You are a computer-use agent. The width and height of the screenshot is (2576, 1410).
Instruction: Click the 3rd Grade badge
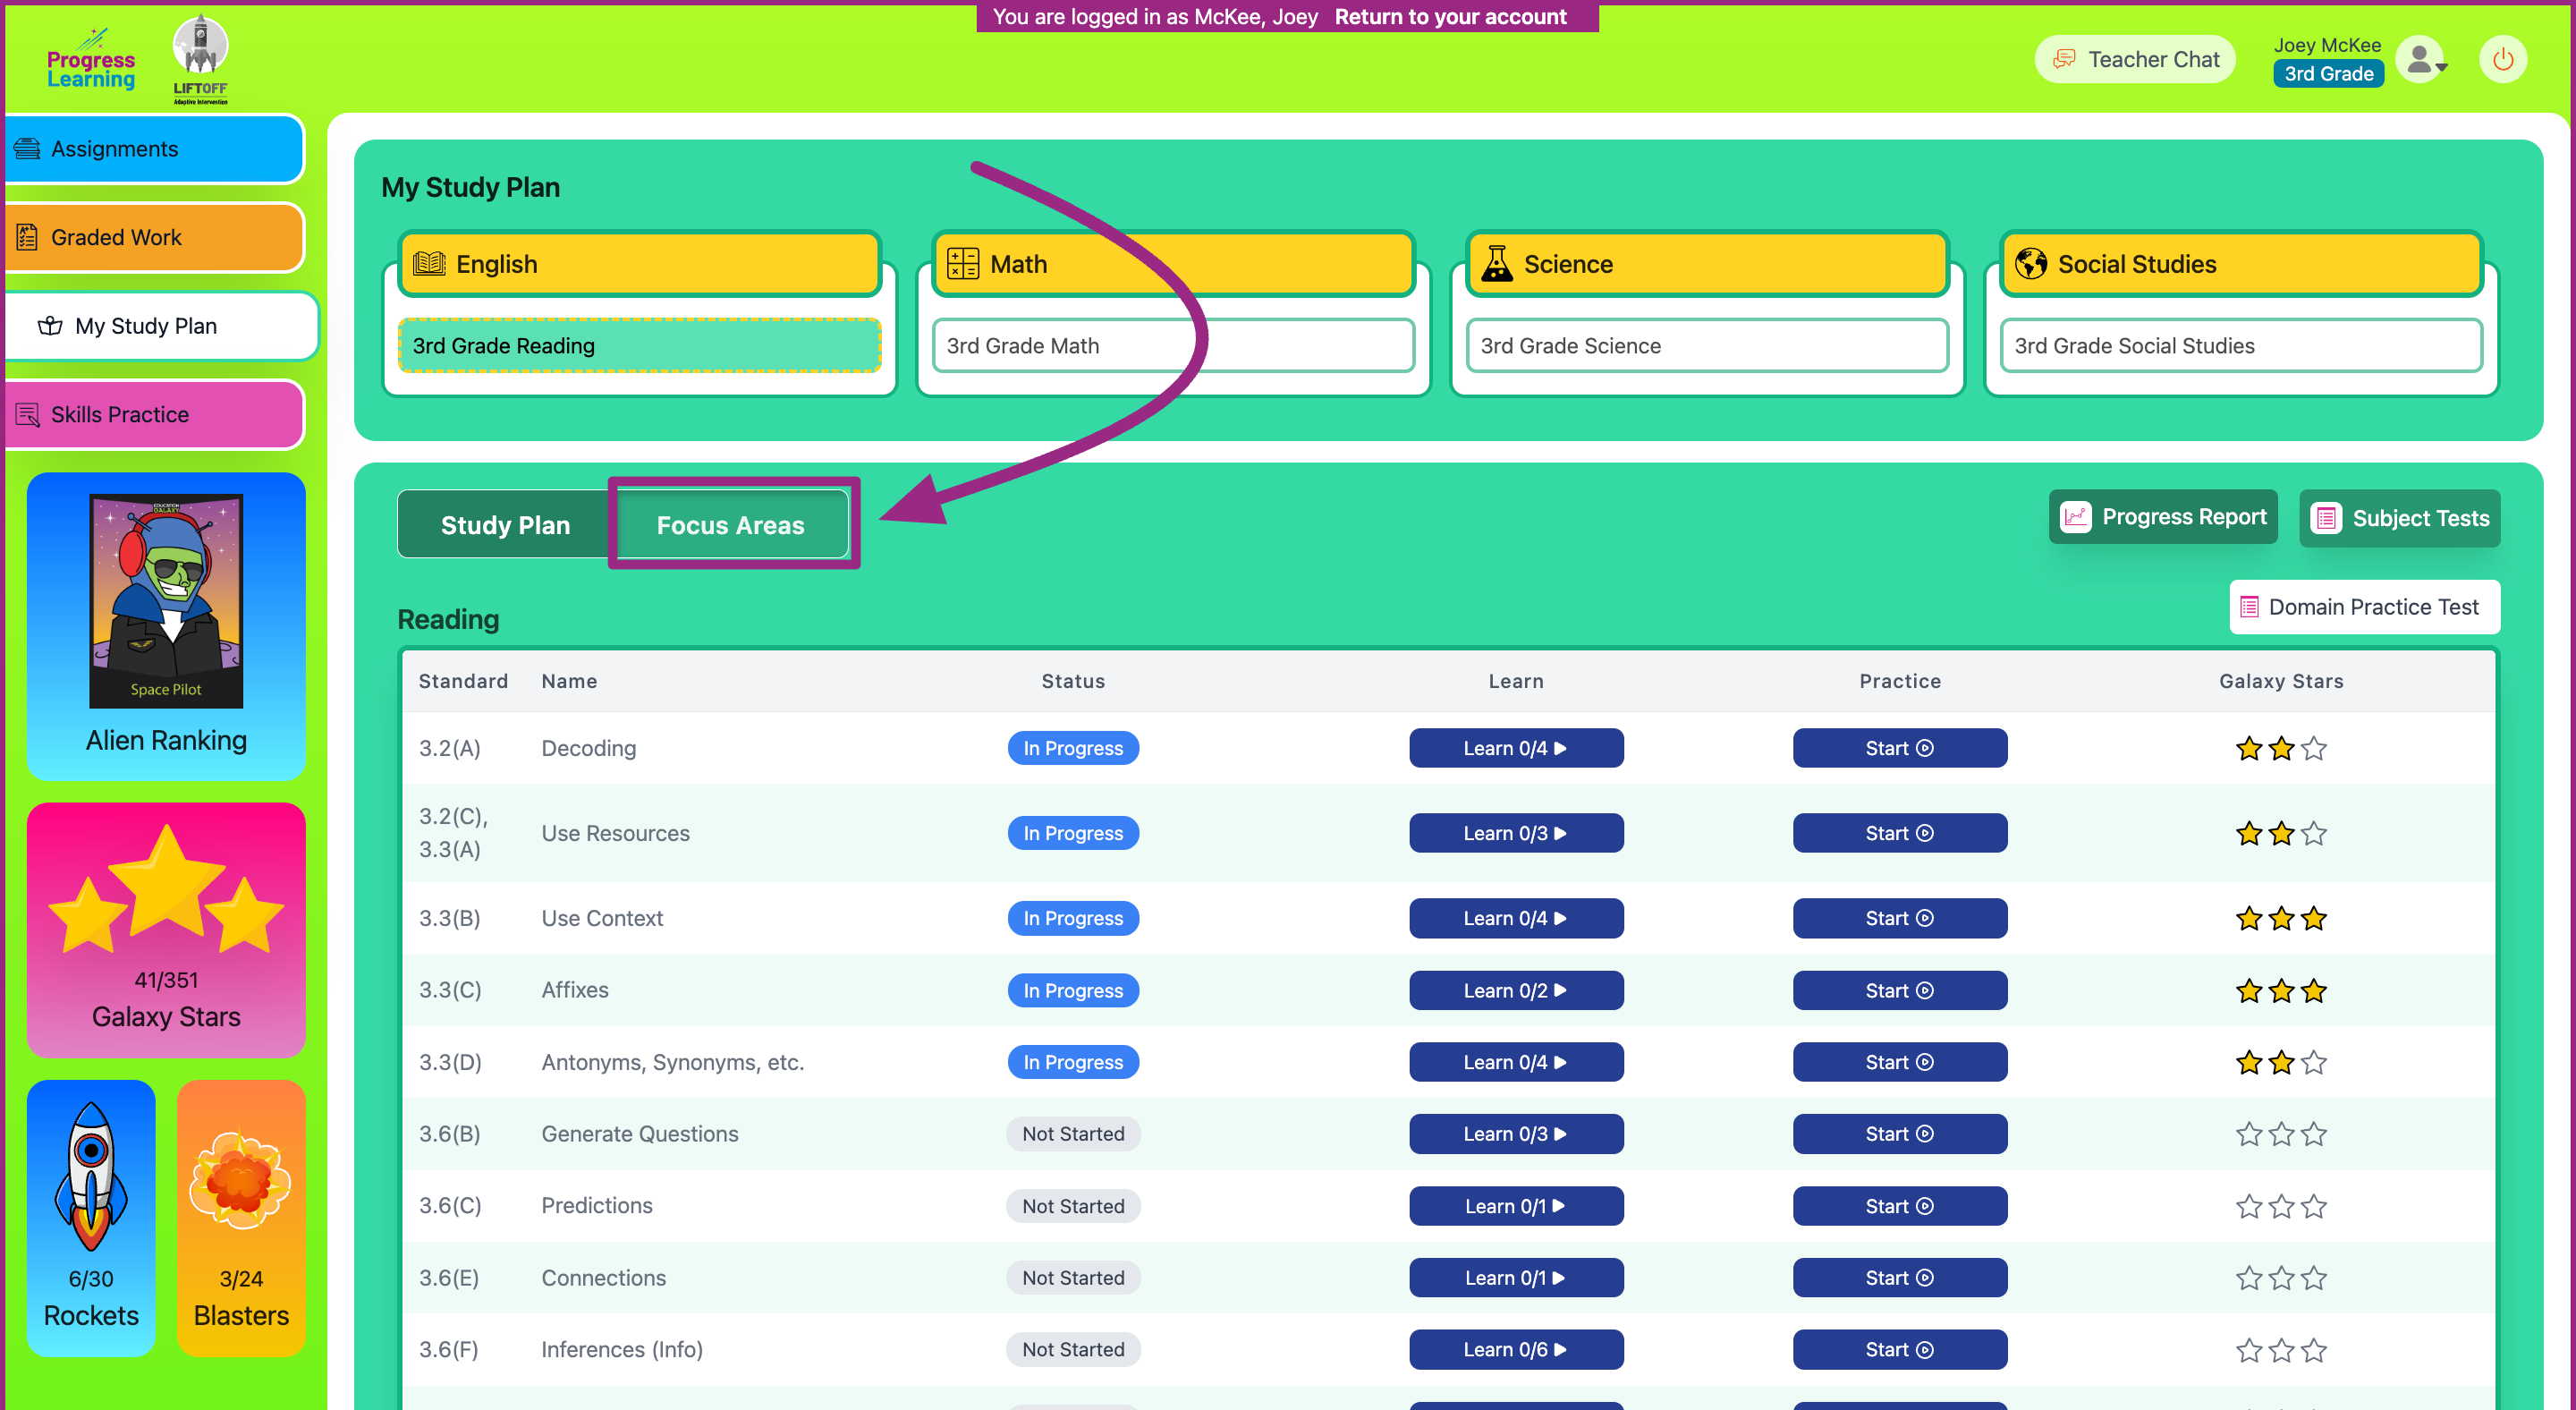[x=2328, y=74]
